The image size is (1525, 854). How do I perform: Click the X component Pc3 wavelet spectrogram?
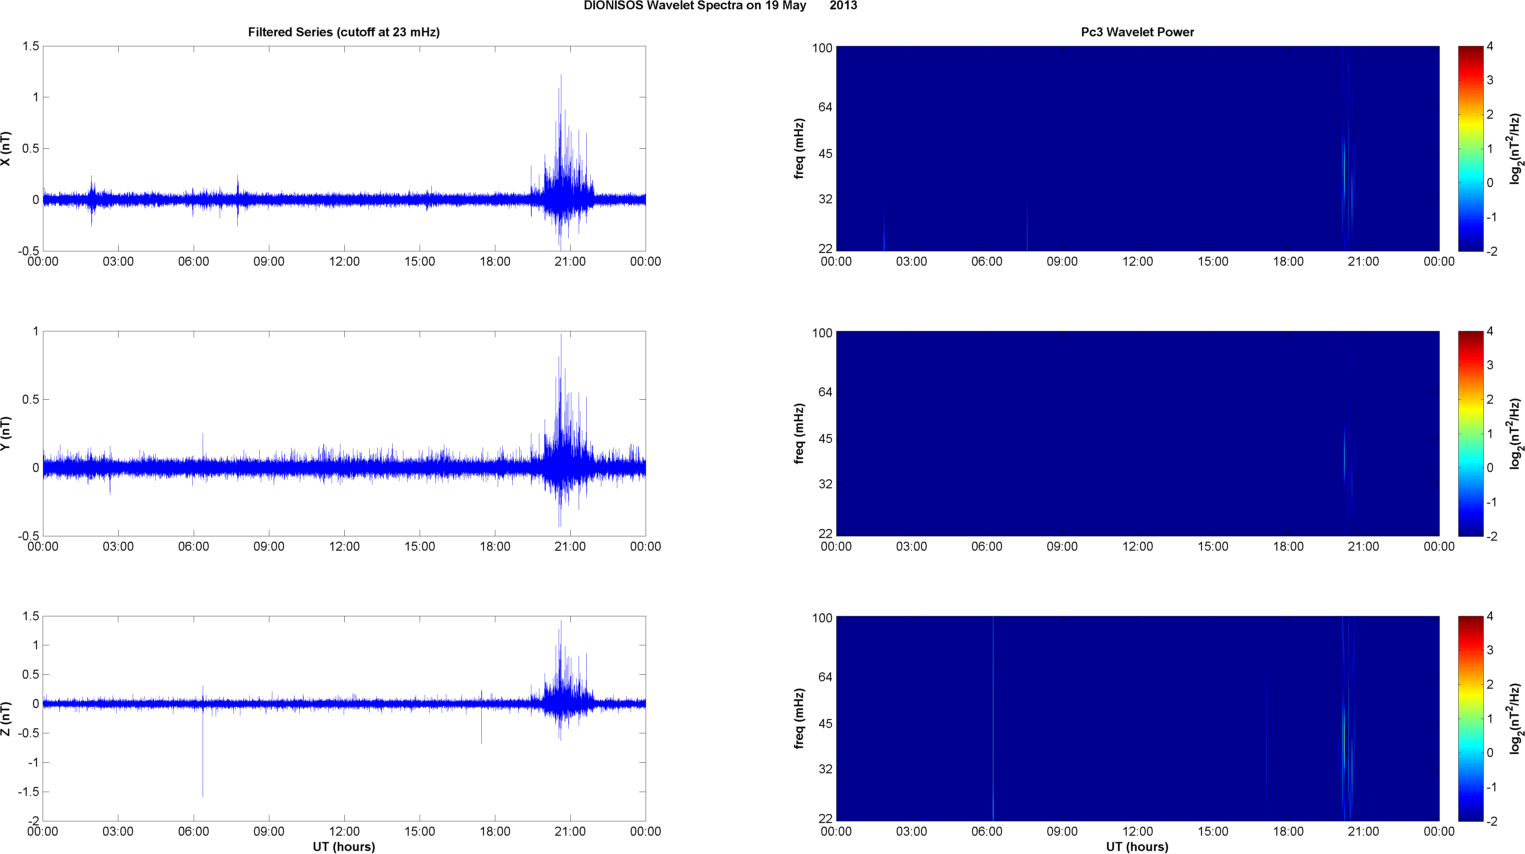pos(1137,148)
